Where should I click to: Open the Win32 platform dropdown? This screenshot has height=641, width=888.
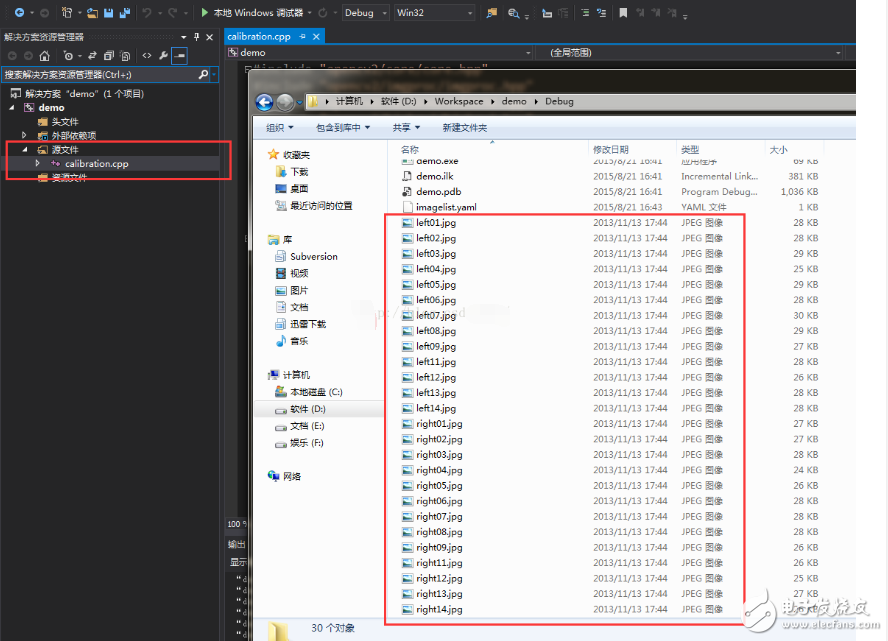(436, 13)
